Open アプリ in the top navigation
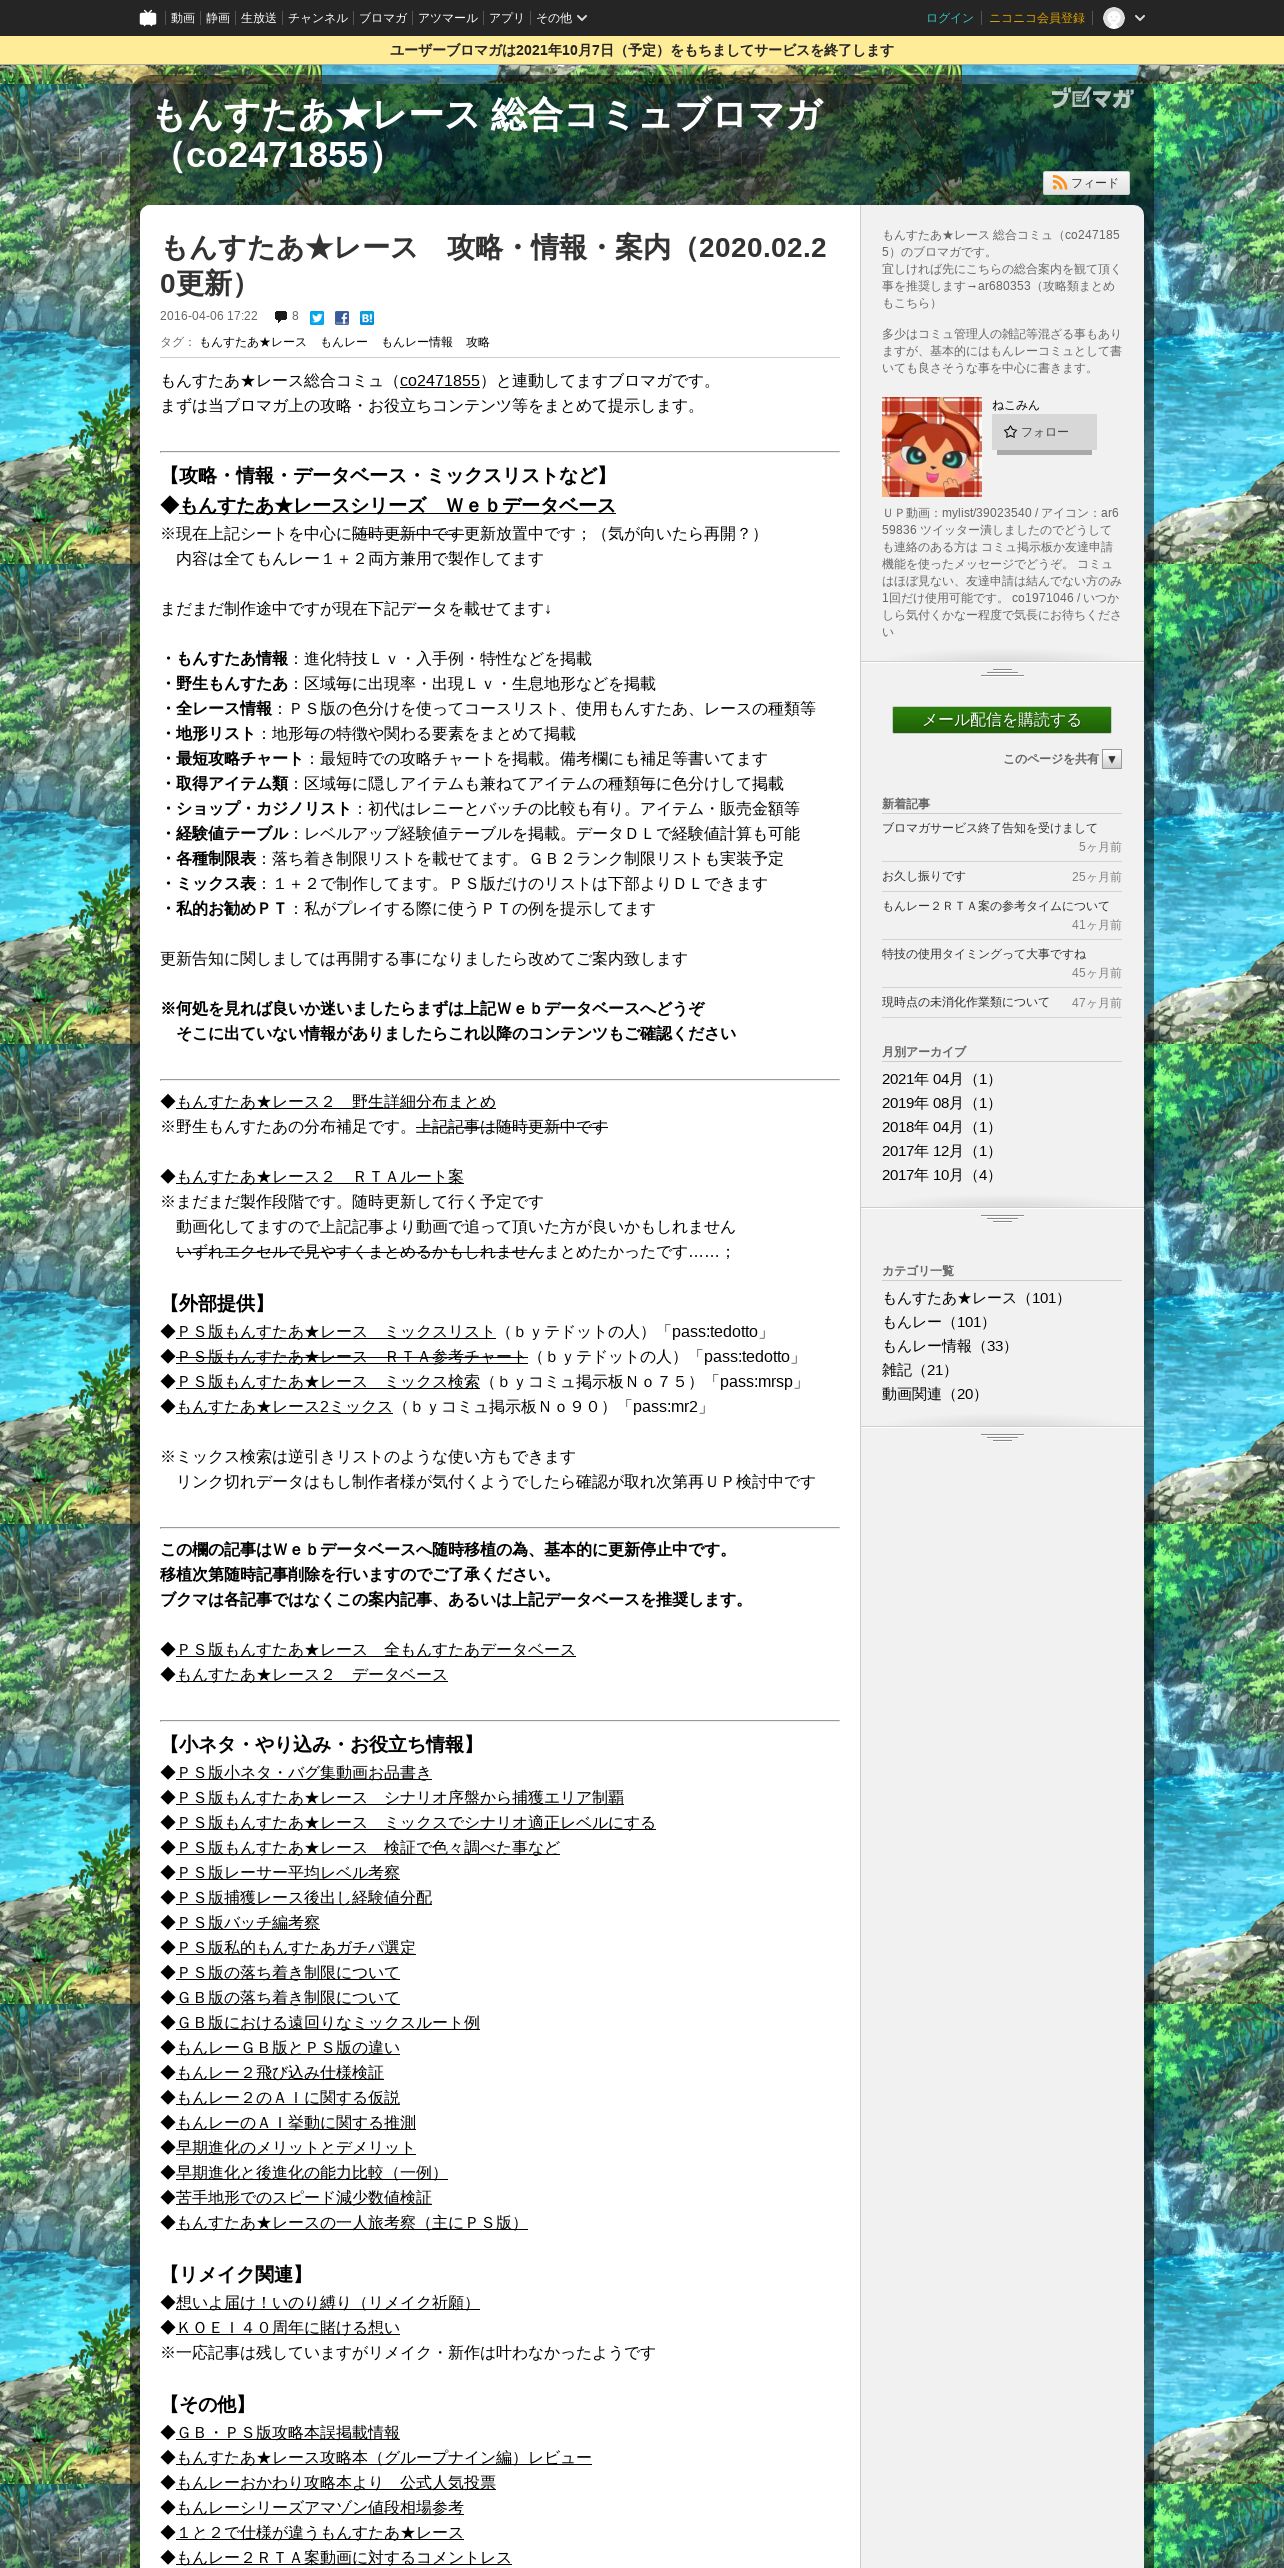The width and height of the screenshot is (1284, 2568). click(507, 18)
